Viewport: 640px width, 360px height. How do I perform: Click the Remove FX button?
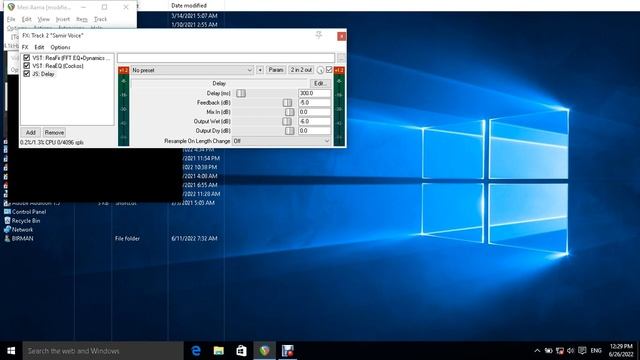point(54,132)
